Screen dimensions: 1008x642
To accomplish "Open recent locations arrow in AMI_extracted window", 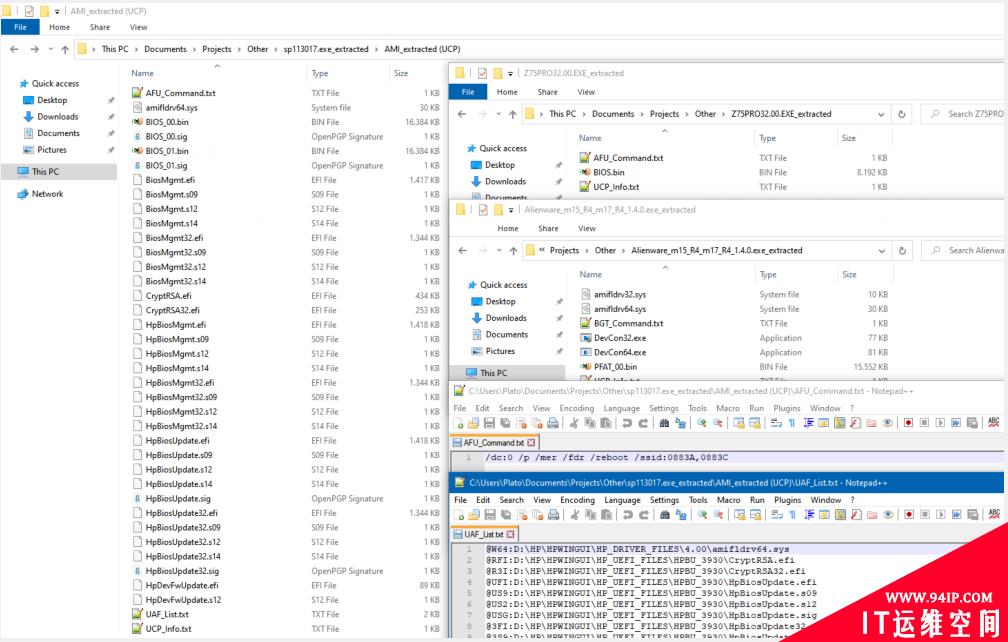I will (50, 49).
